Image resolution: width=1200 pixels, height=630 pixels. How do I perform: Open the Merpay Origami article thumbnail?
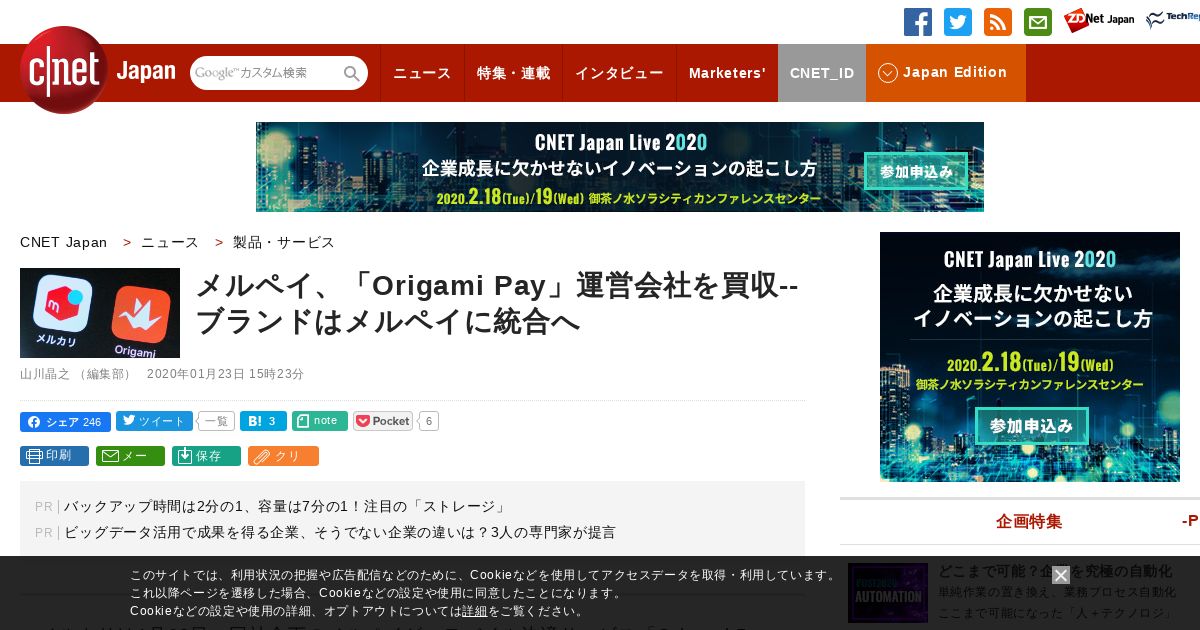point(100,313)
